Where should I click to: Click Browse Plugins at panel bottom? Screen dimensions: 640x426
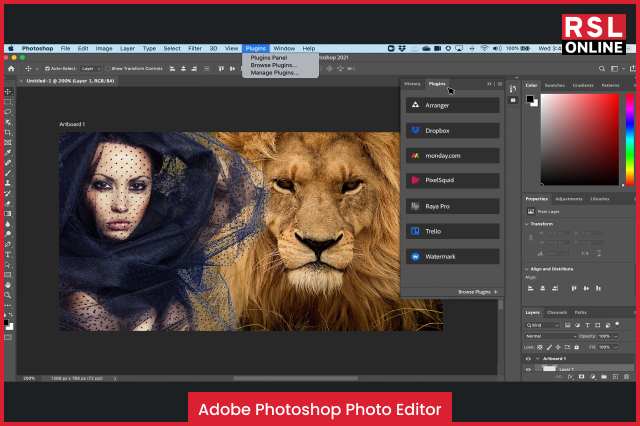pos(478,292)
